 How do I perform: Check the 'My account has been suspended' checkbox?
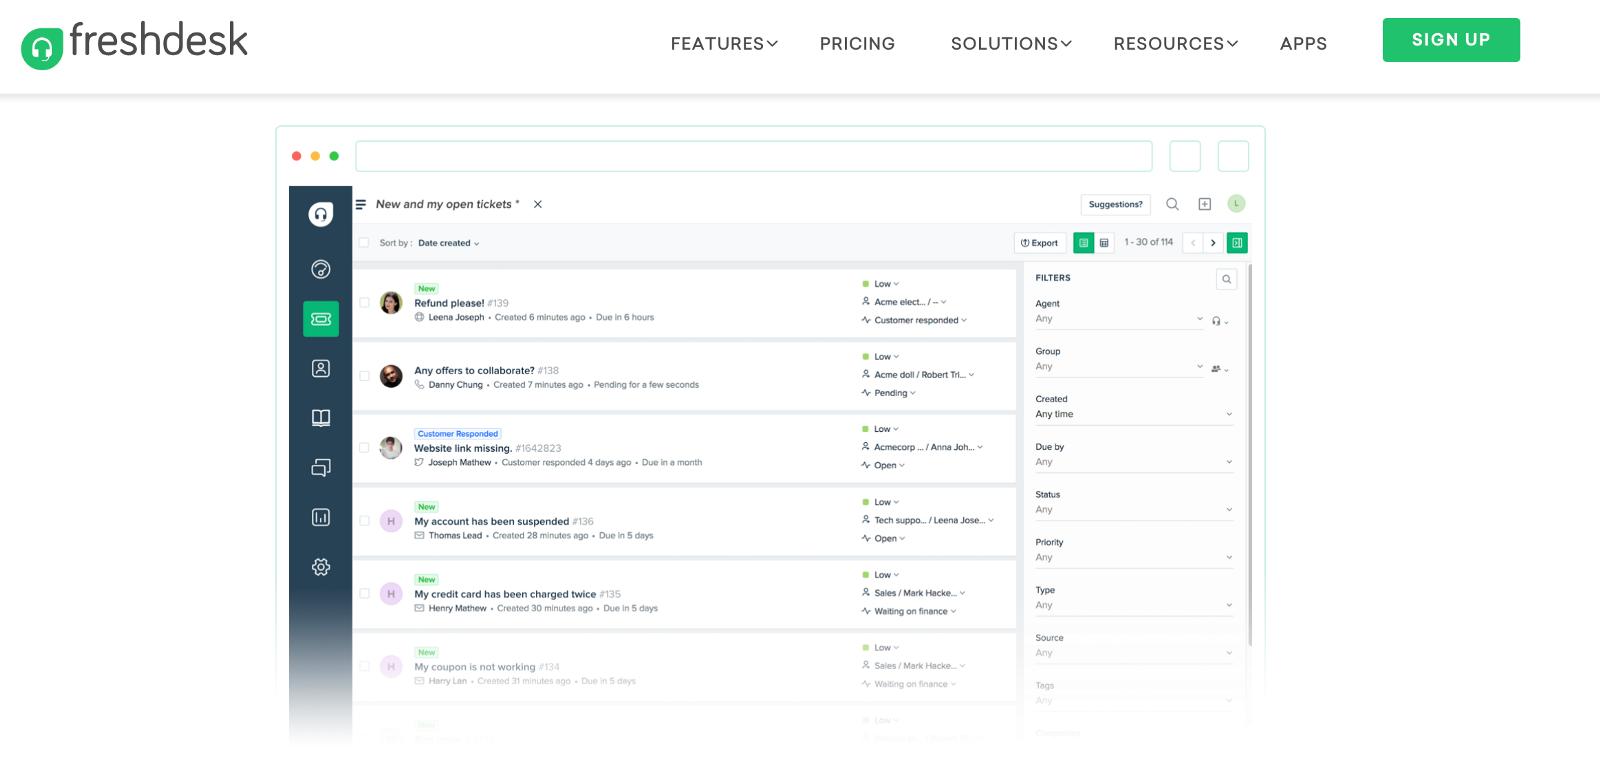pyautogui.click(x=364, y=521)
